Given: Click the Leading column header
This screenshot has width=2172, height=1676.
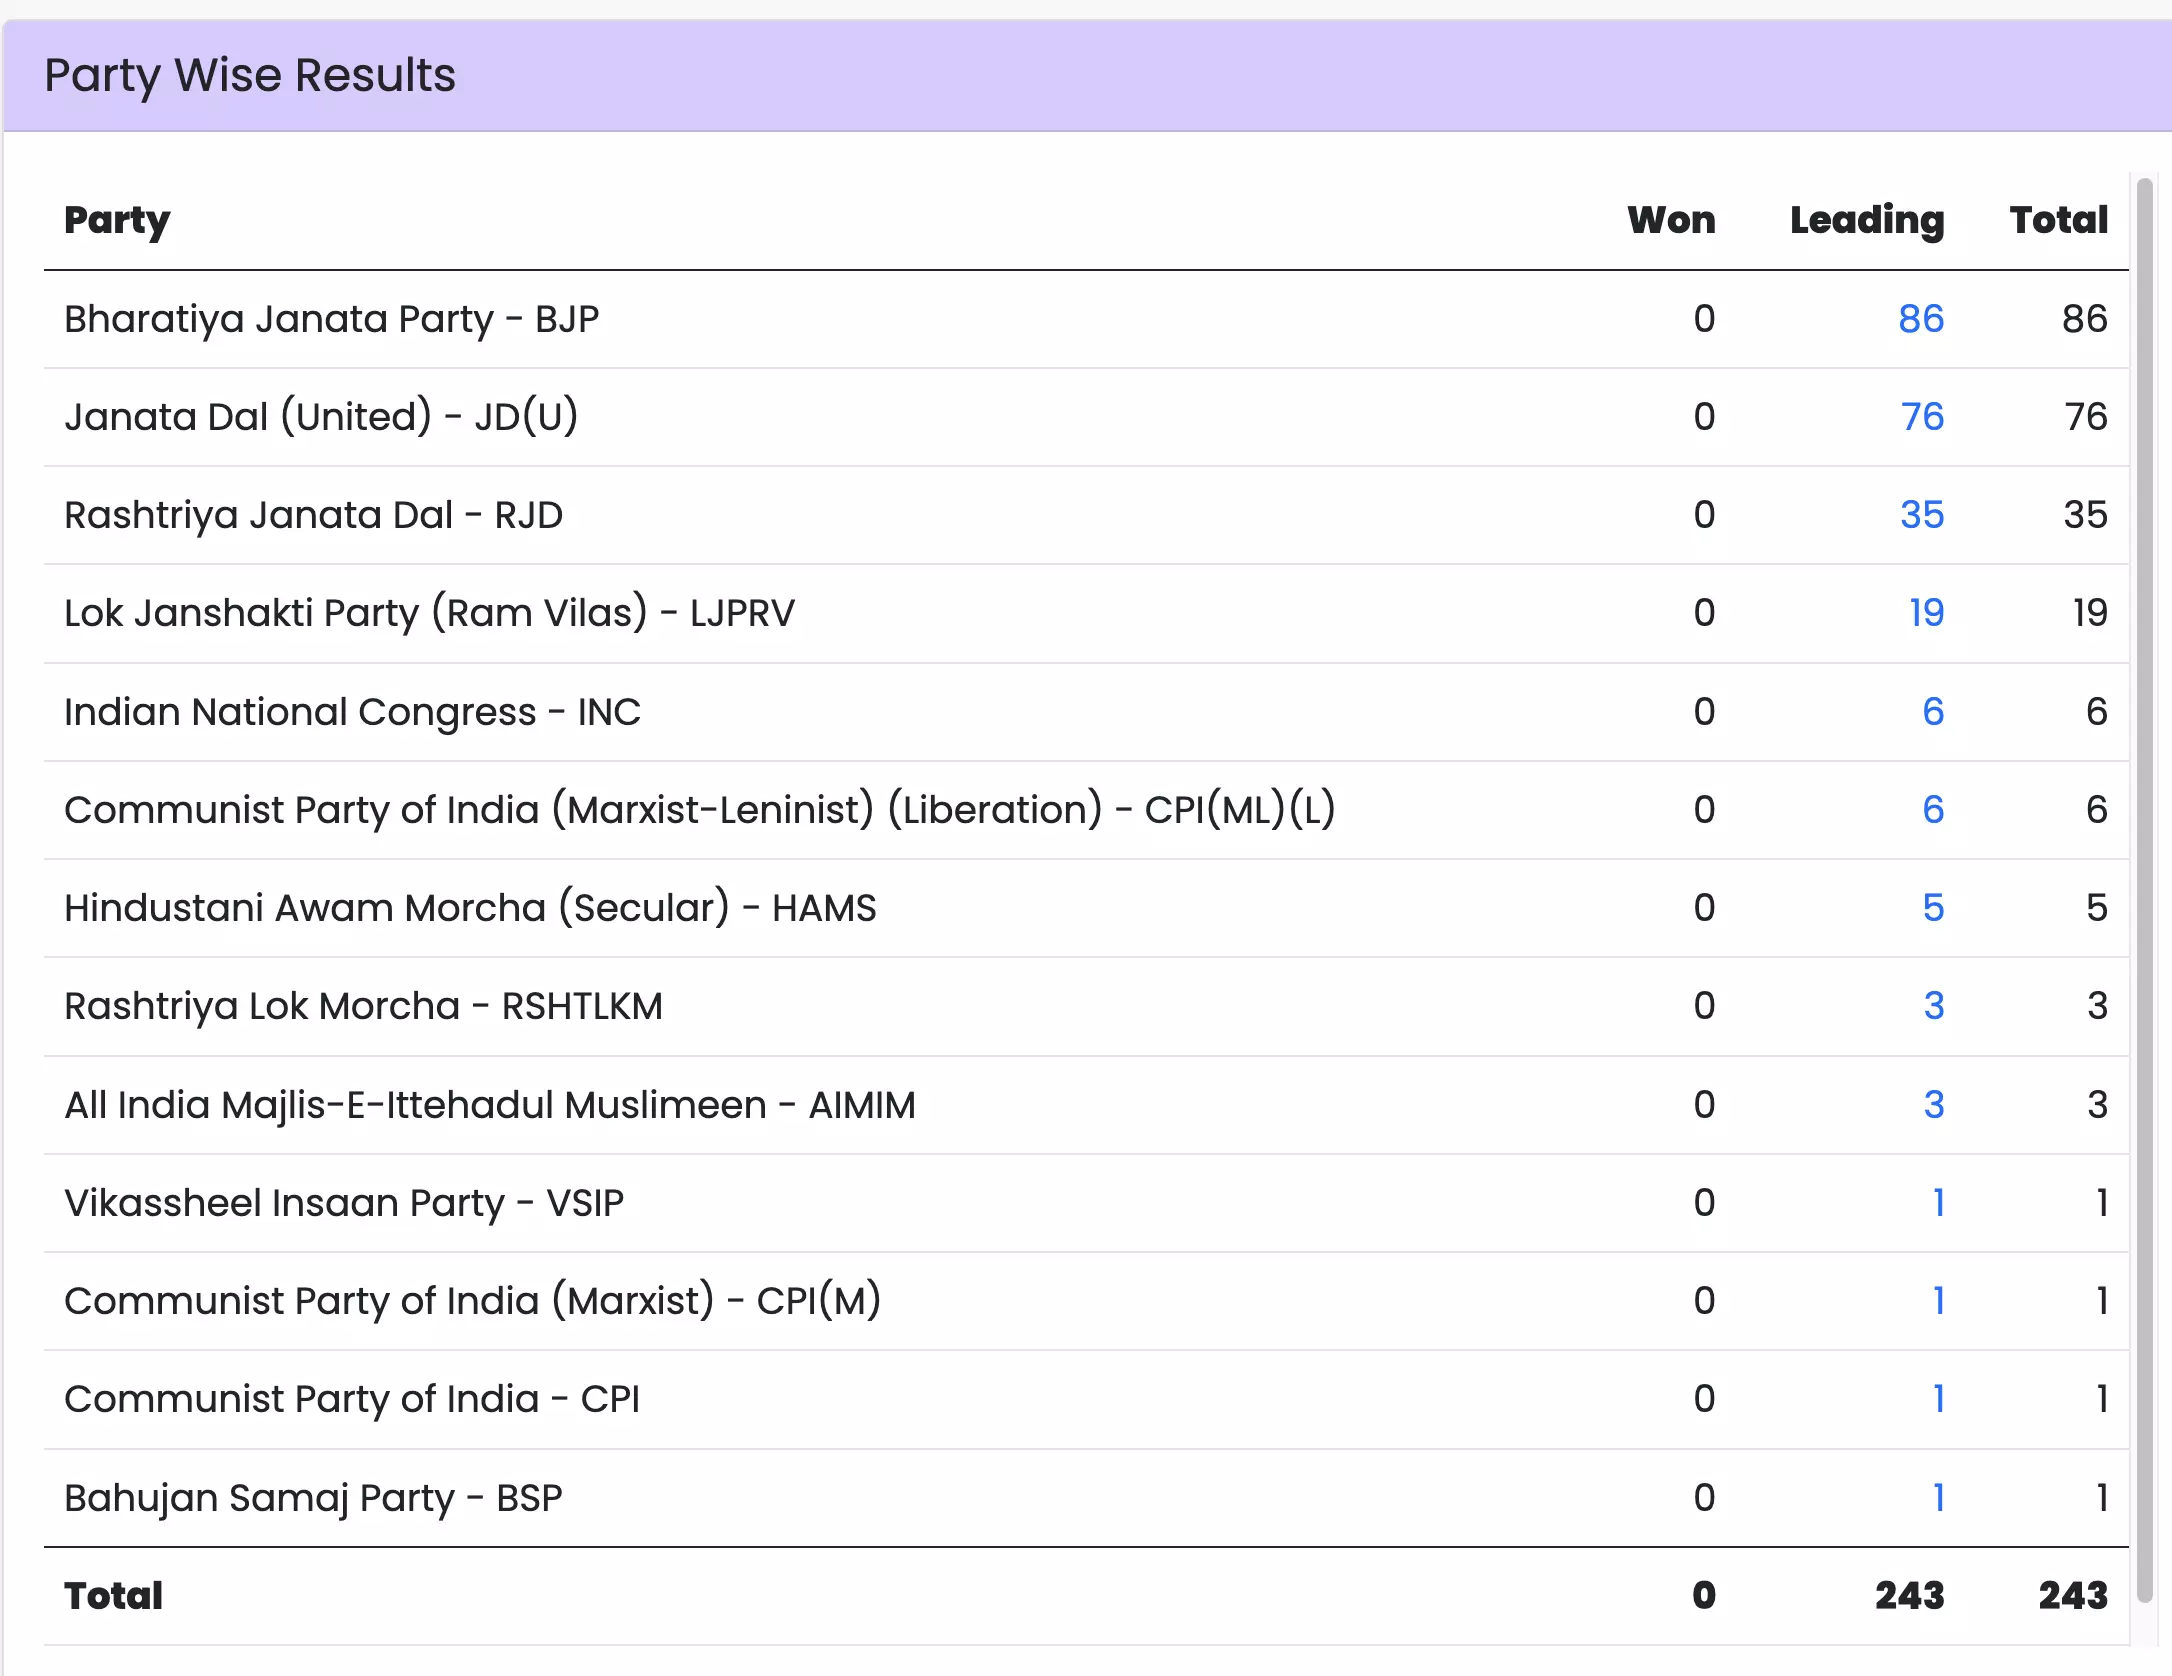Looking at the screenshot, I should coord(1866,220).
